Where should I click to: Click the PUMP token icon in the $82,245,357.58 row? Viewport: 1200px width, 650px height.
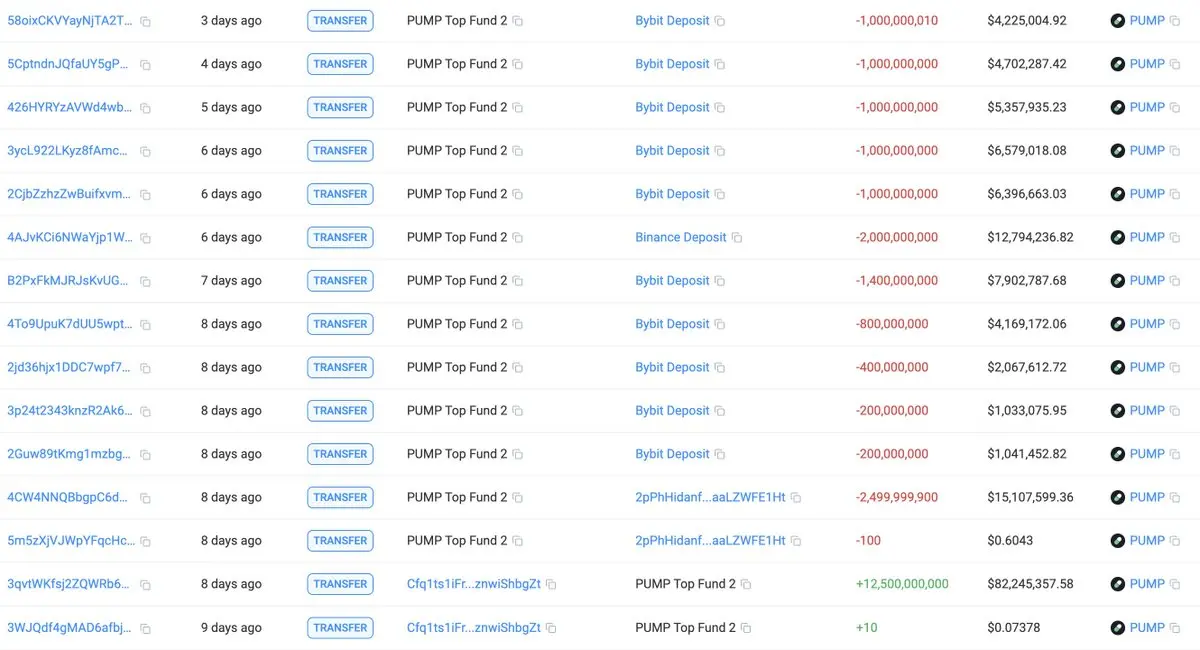(1118, 584)
